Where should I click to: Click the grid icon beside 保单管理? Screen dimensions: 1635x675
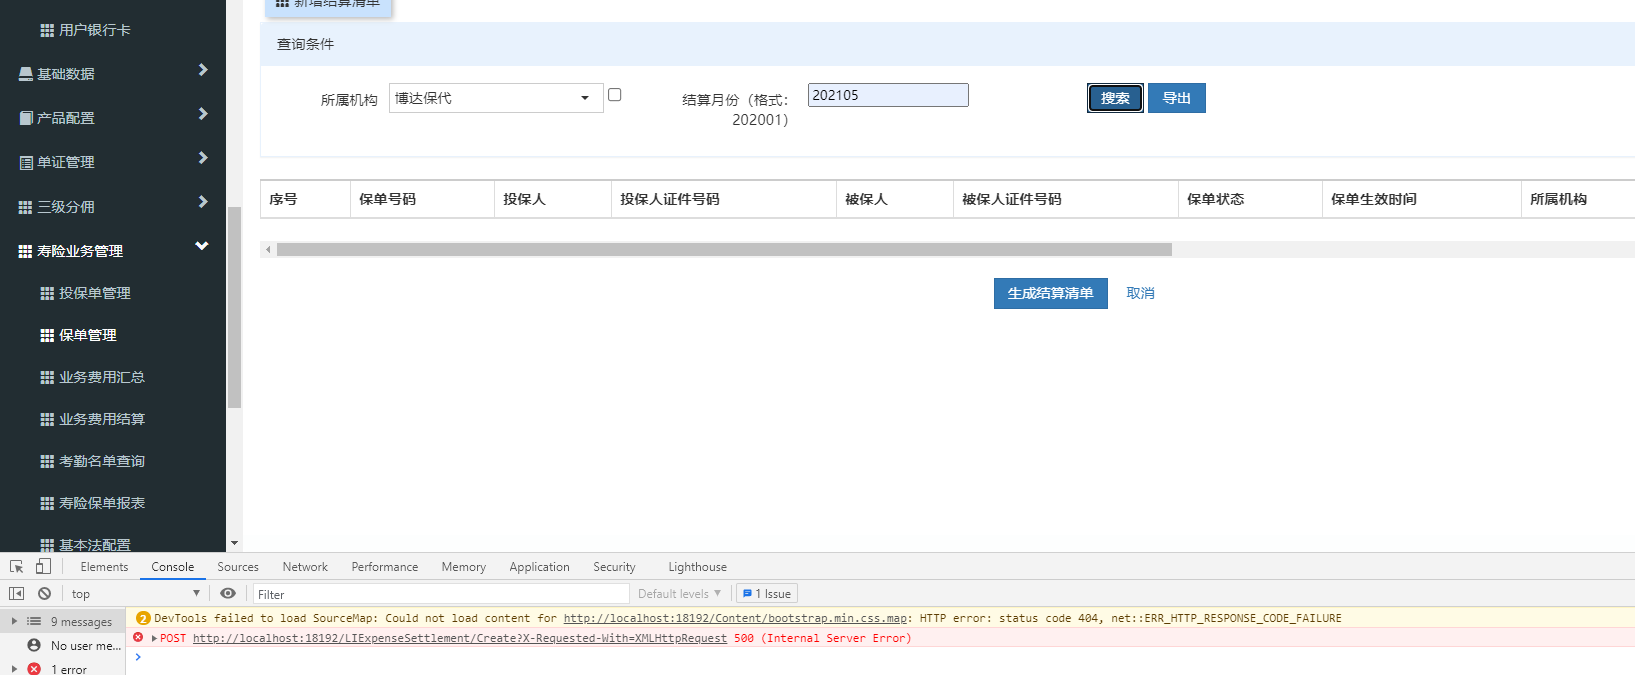[47, 335]
